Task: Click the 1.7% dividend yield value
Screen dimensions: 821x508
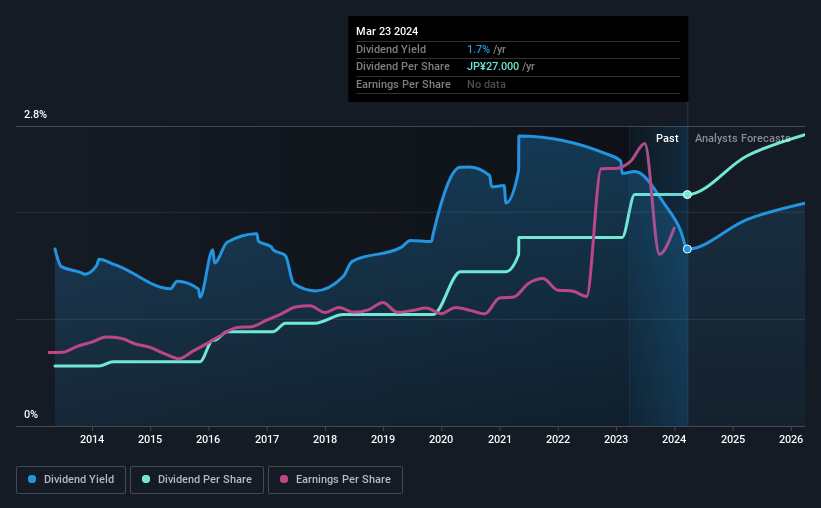Action: (479, 49)
